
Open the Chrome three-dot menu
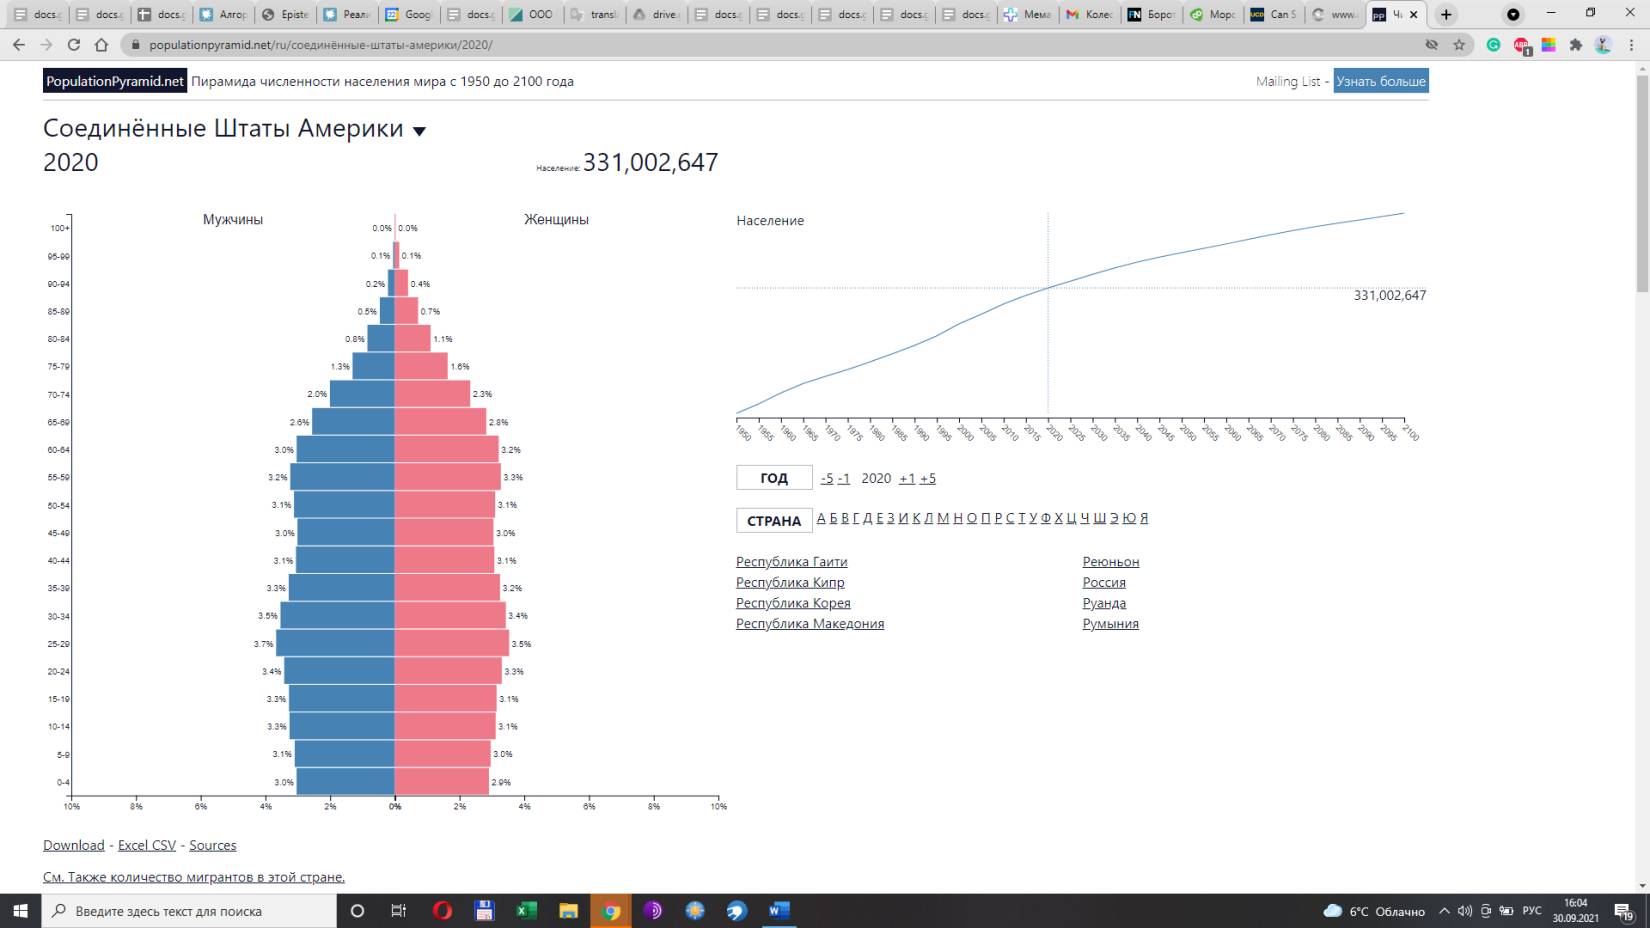[x=1632, y=45]
